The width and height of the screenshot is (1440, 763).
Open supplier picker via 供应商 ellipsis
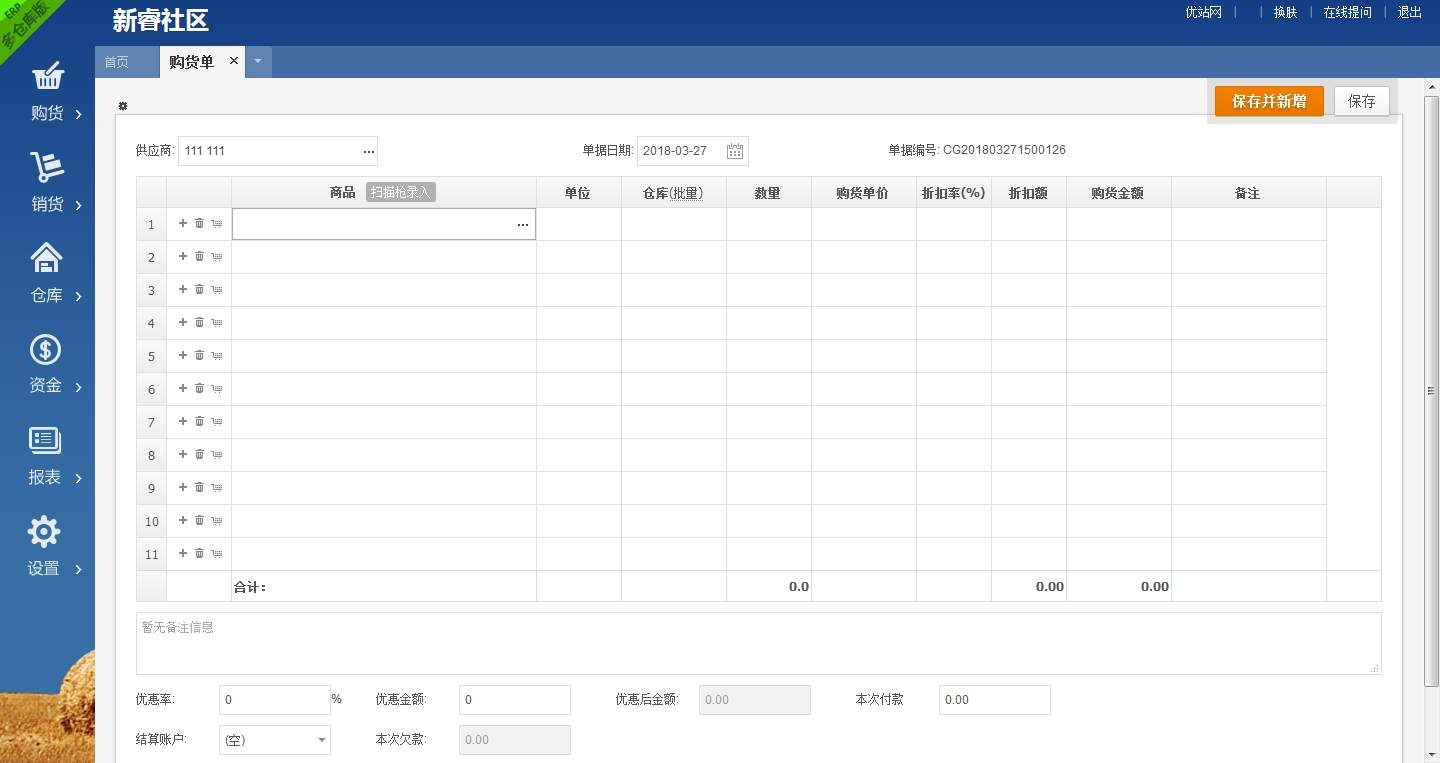[368, 151]
